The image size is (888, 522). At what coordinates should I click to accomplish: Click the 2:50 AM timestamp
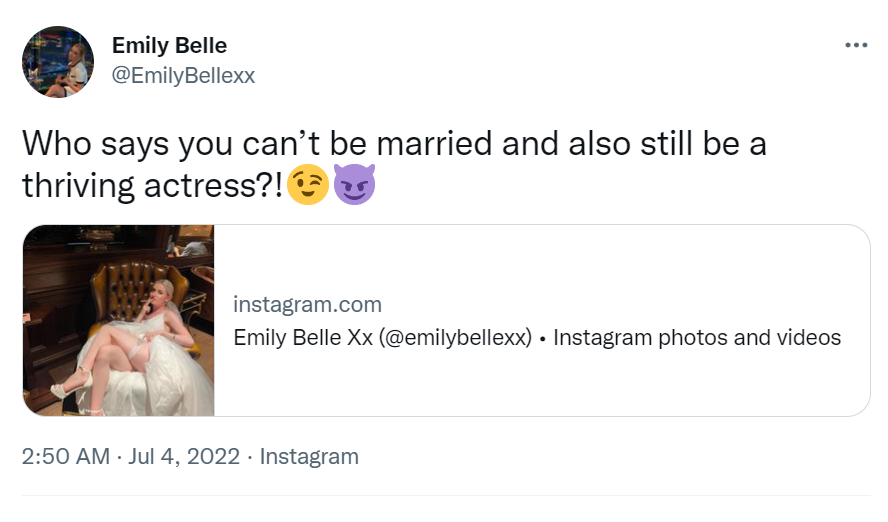[x=65, y=456]
